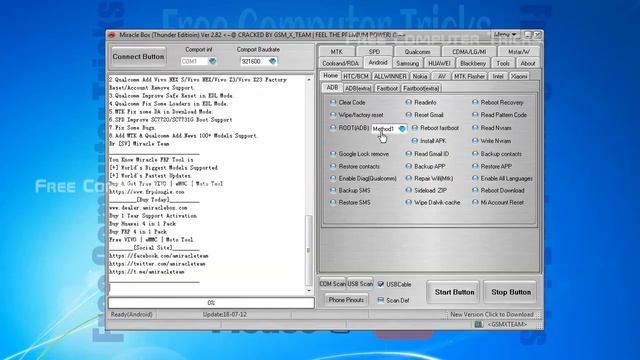Viewport: 640px width, 360px height.
Task: Select the MTK Flasher sub-tab
Action: point(469,76)
